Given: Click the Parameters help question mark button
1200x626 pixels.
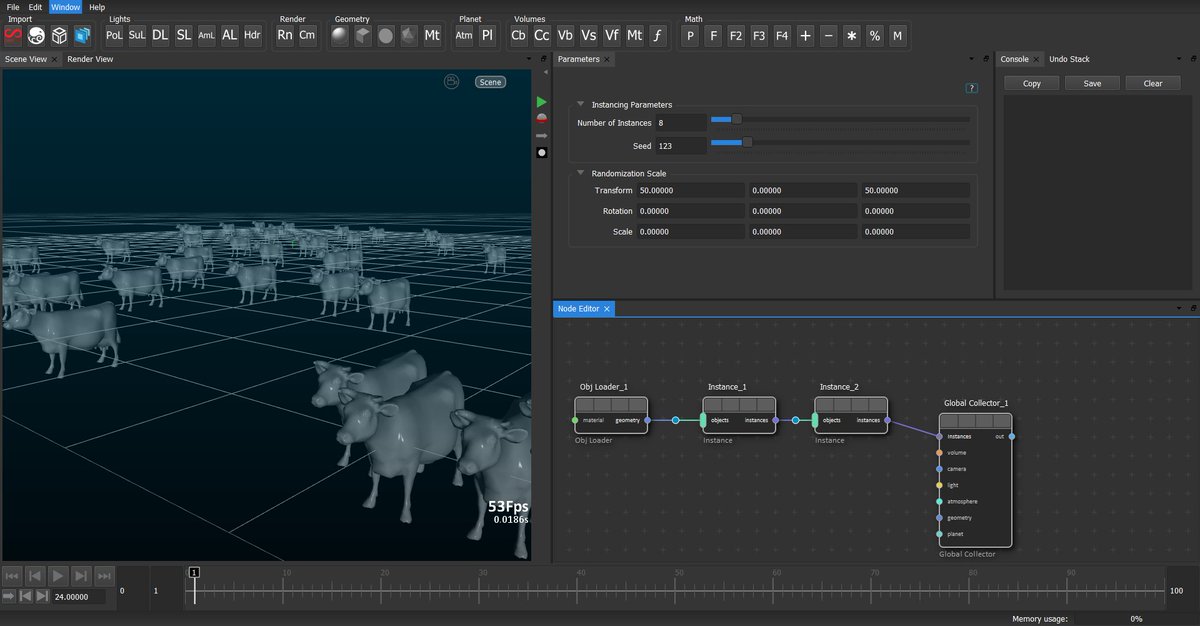Looking at the screenshot, I should click(x=972, y=88).
